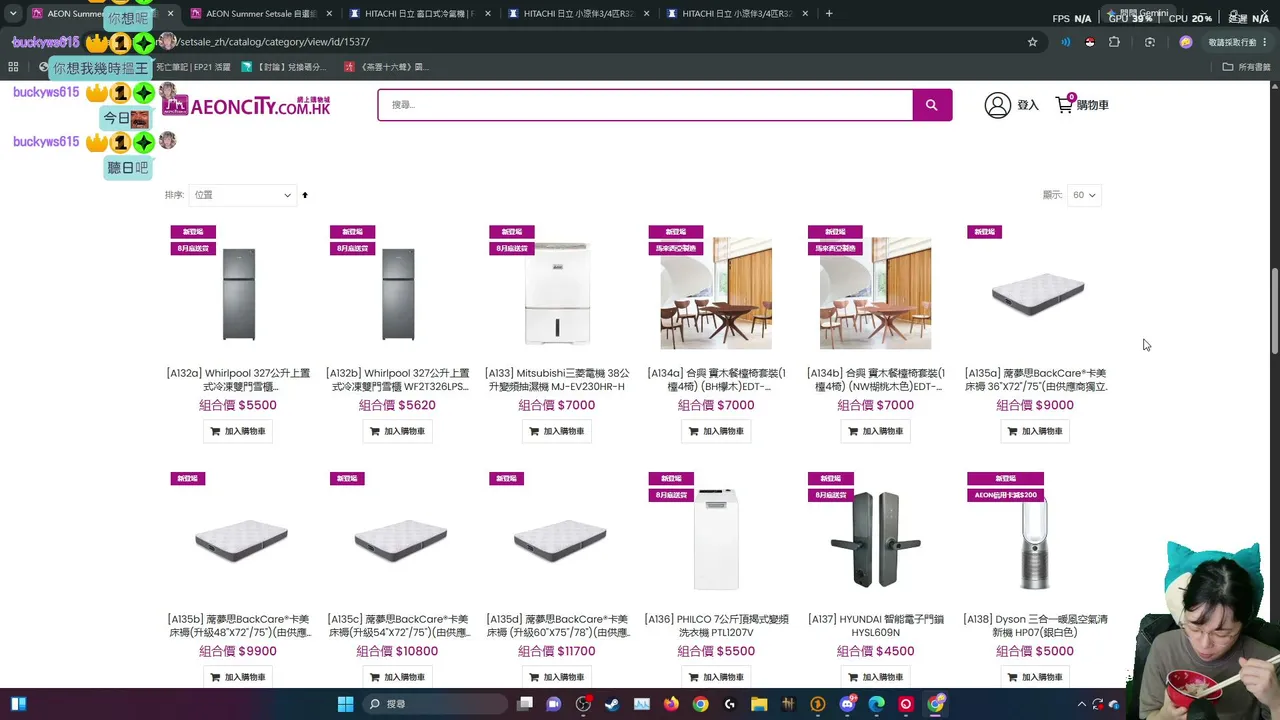Launch Steam from the taskbar

tap(612, 704)
